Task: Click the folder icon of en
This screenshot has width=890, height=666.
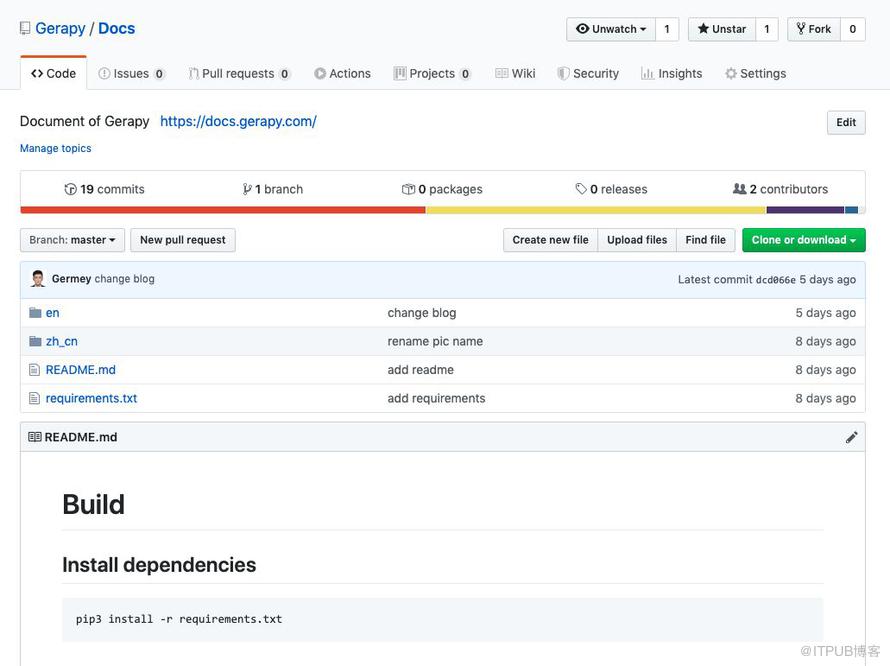Action: [x=35, y=313]
